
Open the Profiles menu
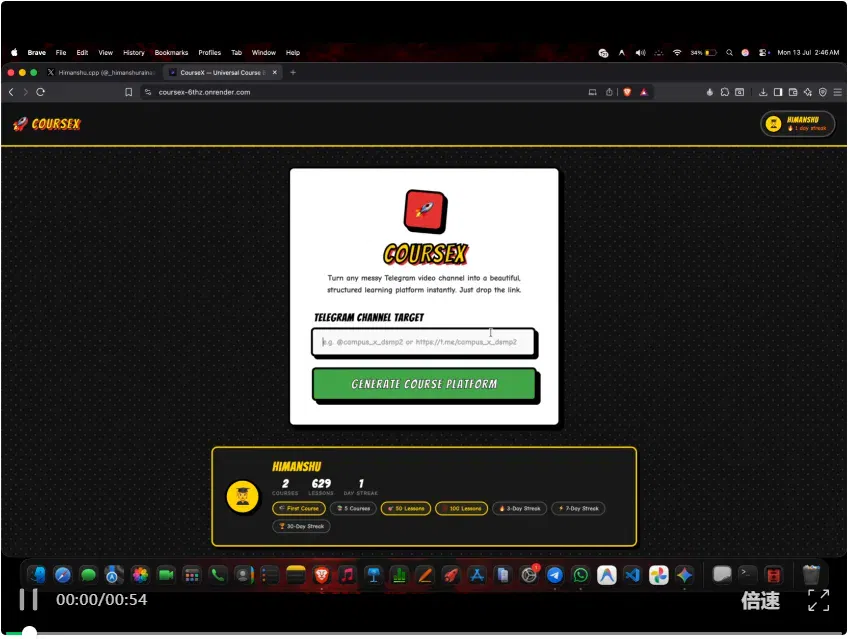pyautogui.click(x=209, y=53)
